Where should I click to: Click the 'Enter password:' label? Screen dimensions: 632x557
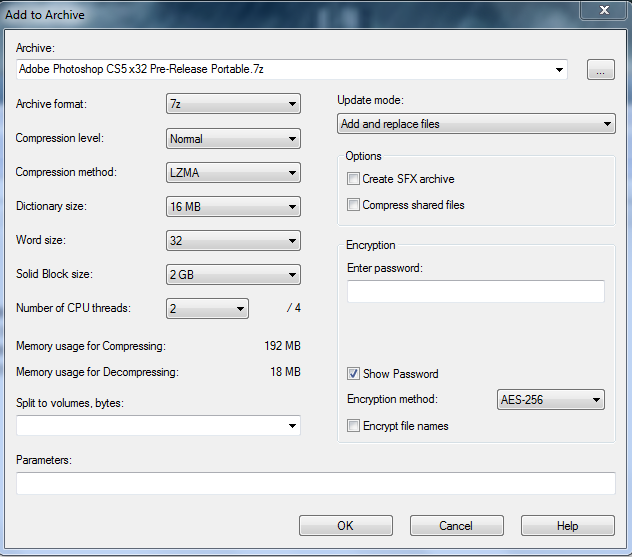point(385,268)
